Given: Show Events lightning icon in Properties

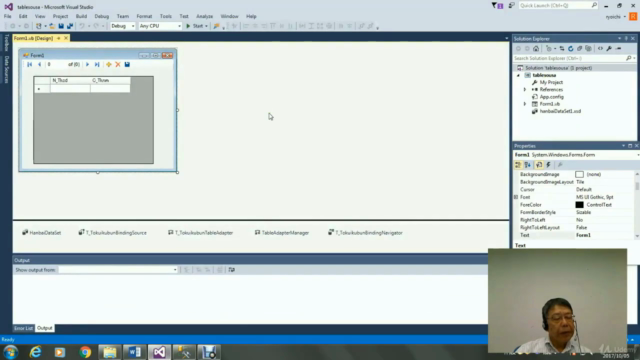Looking at the screenshot, I should tap(548, 165).
